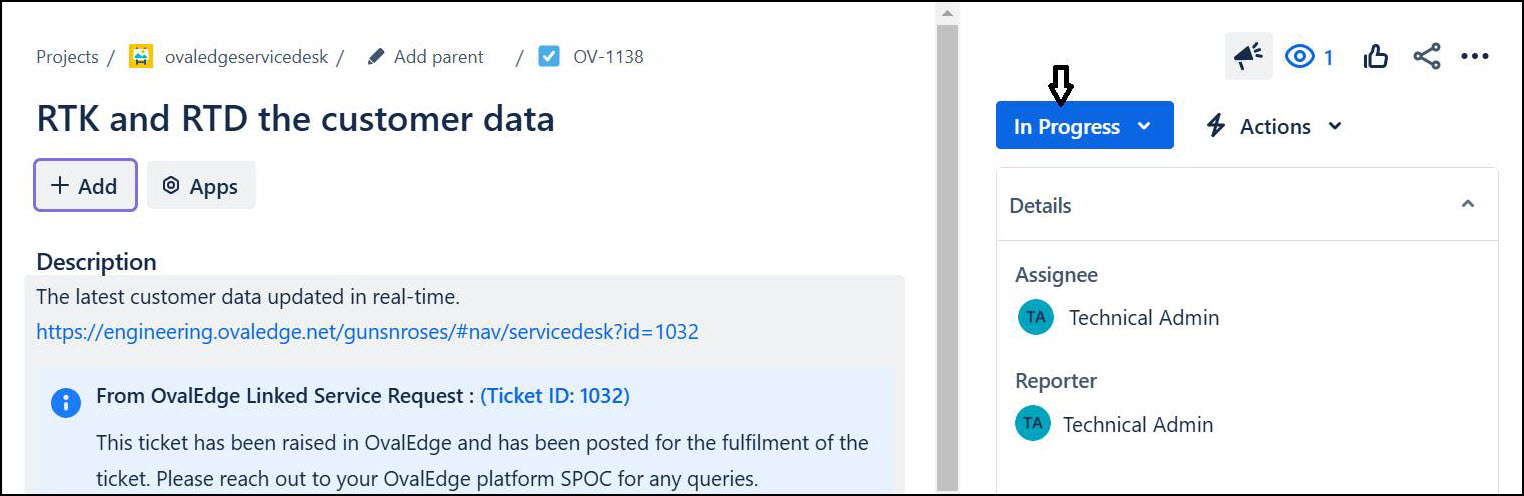Toggle the watch eye icon
1524x496 pixels.
click(x=1300, y=57)
